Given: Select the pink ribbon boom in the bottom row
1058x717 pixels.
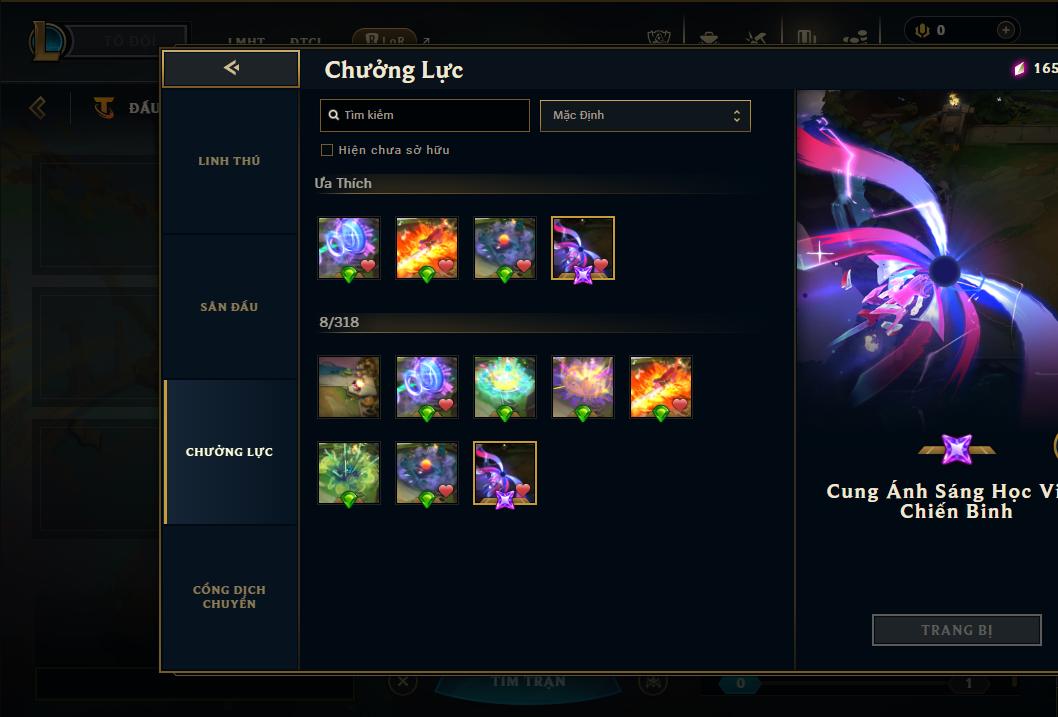Looking at the screenshot, I should [x=505, y=473].
